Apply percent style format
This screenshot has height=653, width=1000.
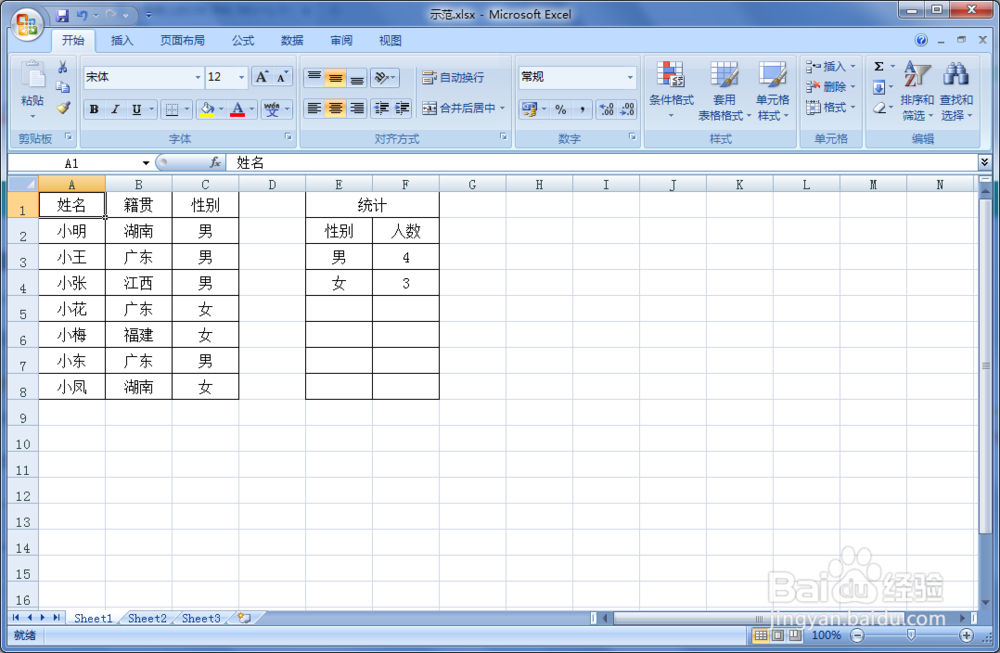tap(561, 109)
